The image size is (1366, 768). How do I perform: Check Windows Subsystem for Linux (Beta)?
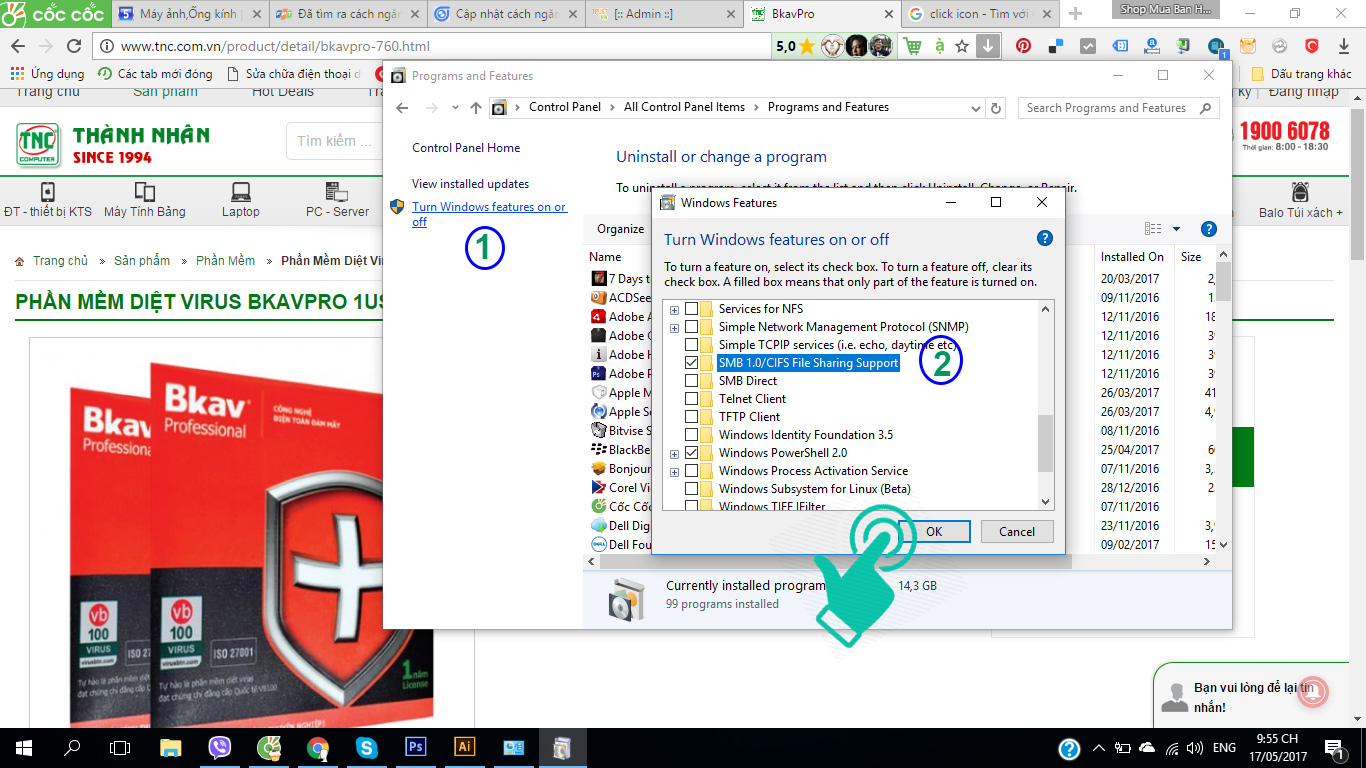coord(691,489)
